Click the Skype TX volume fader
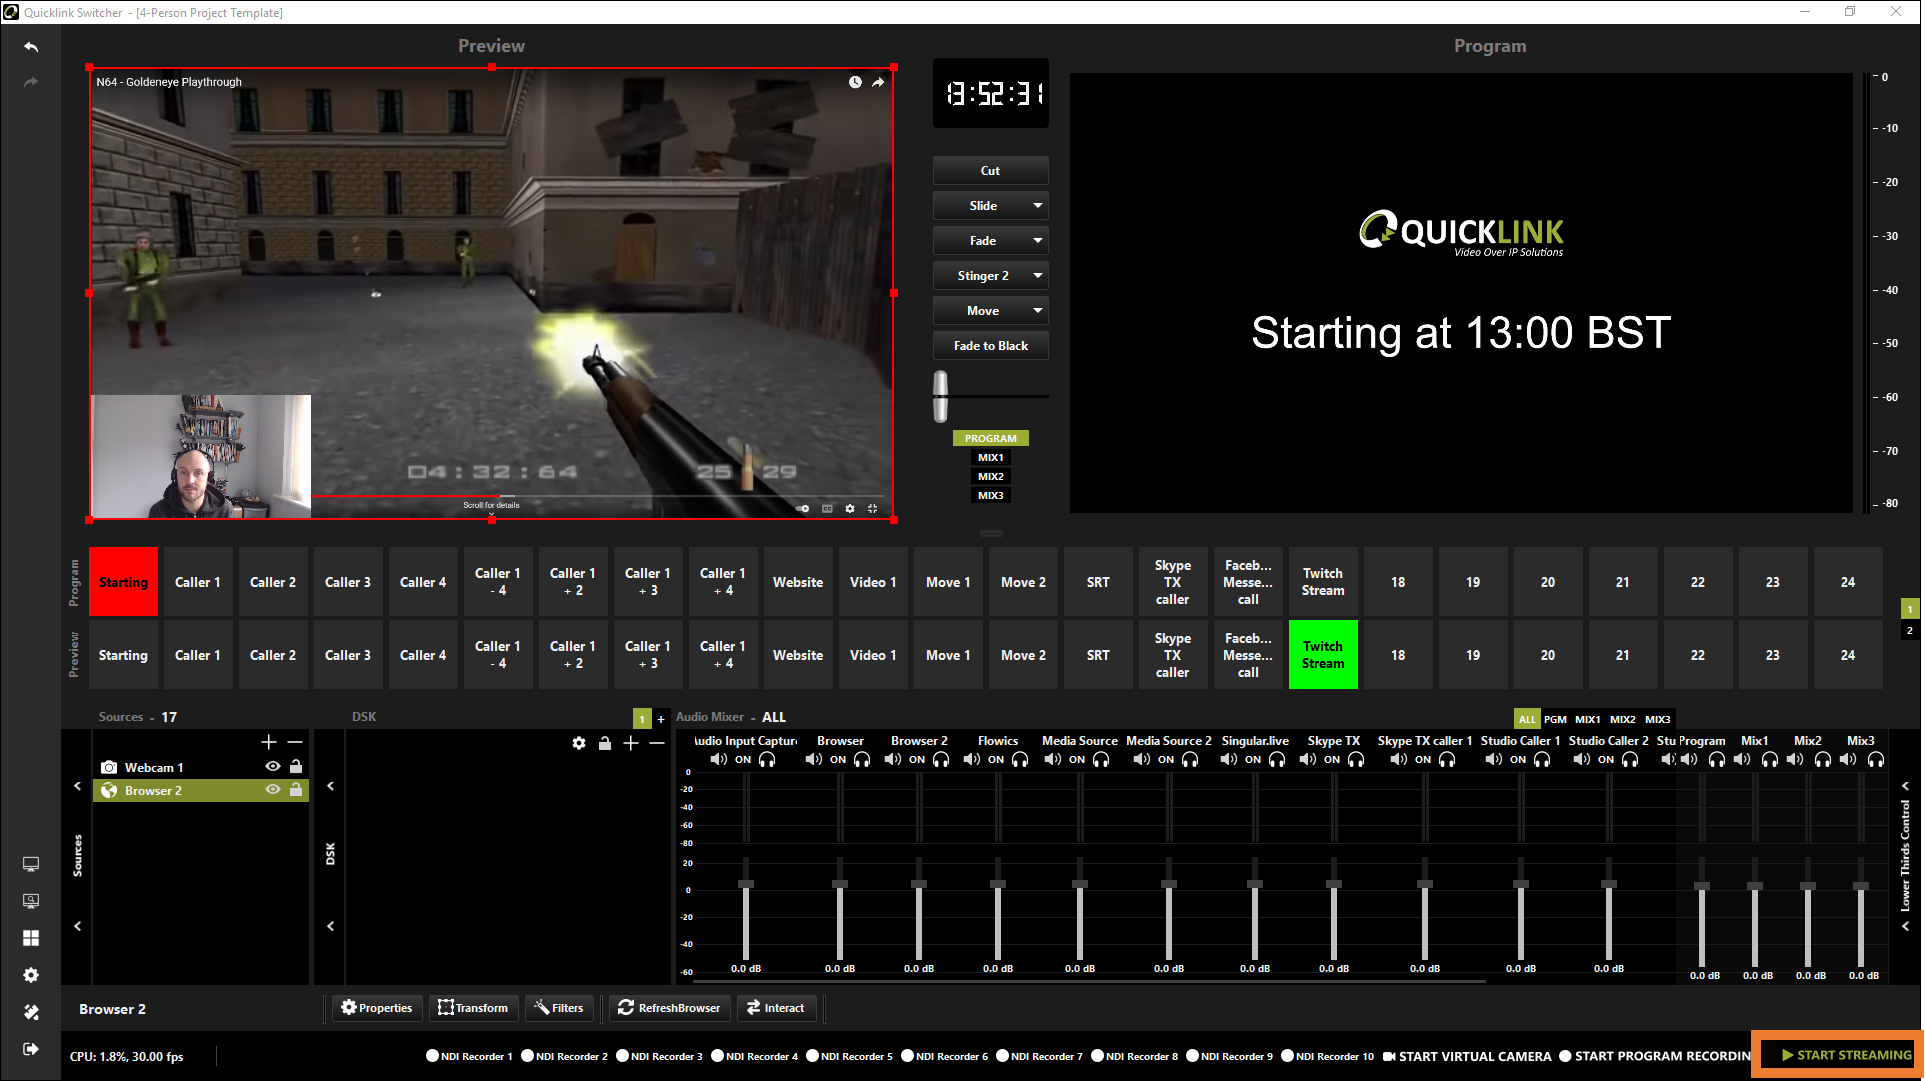 click(x=1333, y=884)
